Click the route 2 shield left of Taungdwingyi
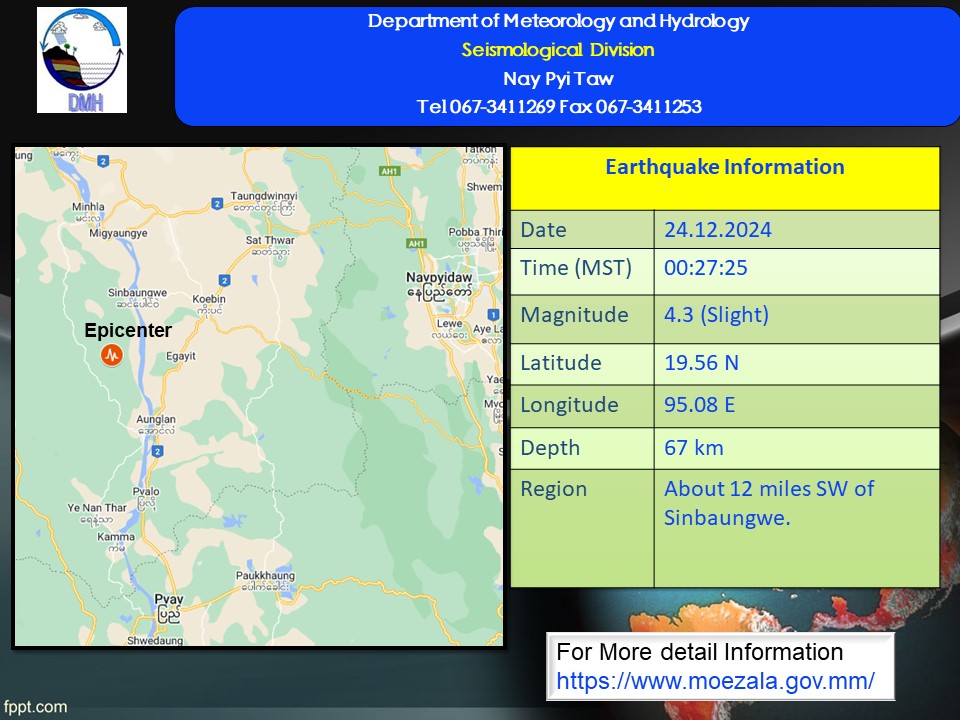Screen dimensions: 960x720 click(216, 203)
